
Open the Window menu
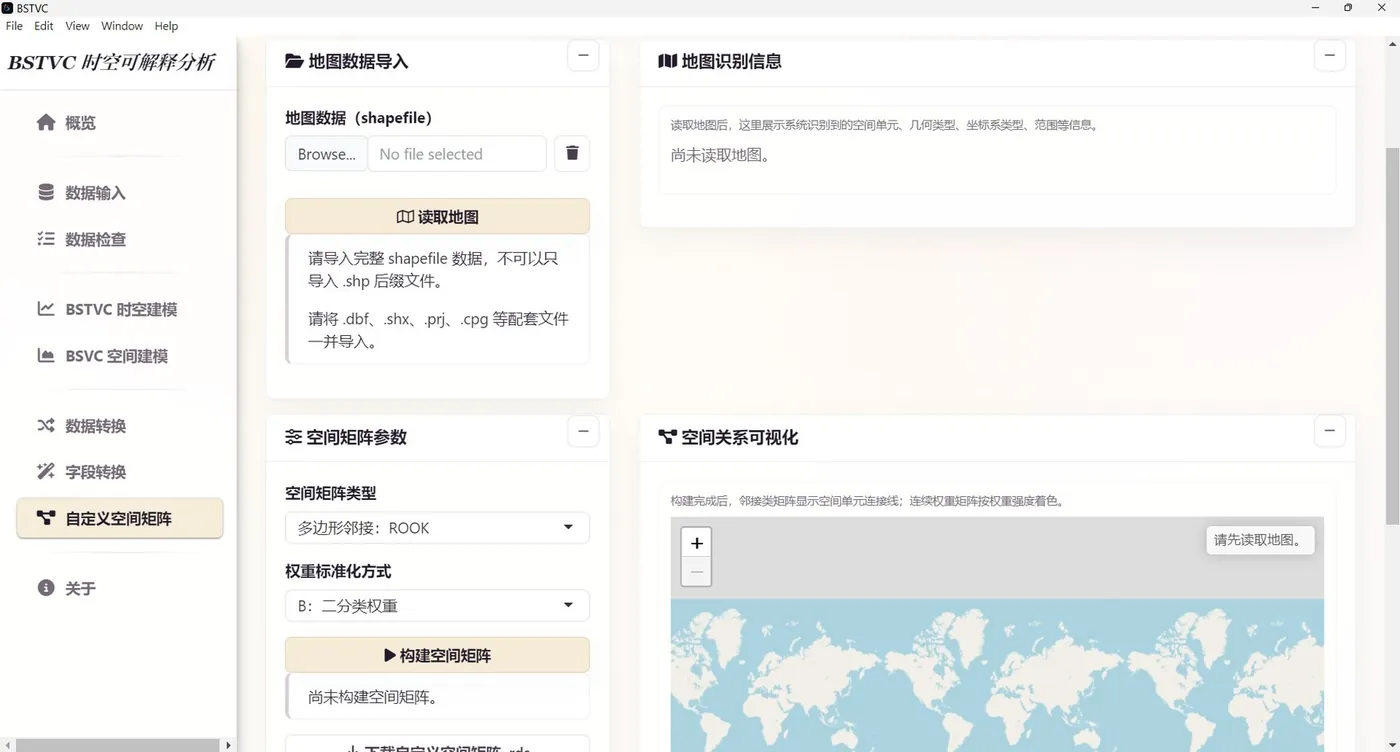(x=122, y=26)
